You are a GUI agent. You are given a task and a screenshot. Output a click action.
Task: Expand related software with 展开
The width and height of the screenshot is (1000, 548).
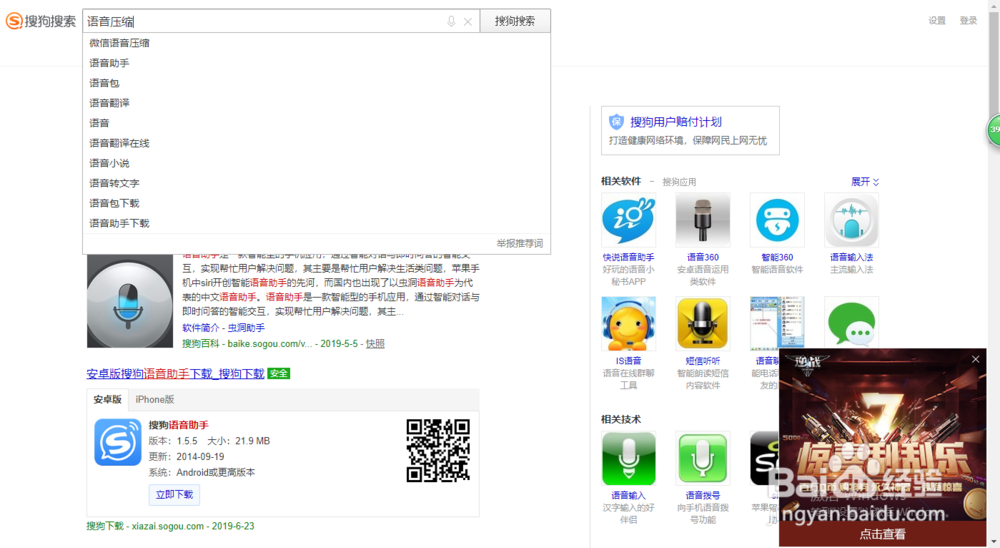click(x=865, y=182)
